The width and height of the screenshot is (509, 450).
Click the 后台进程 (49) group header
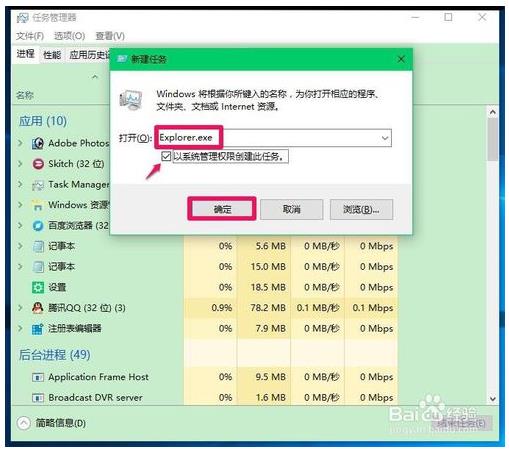[54, 355]
